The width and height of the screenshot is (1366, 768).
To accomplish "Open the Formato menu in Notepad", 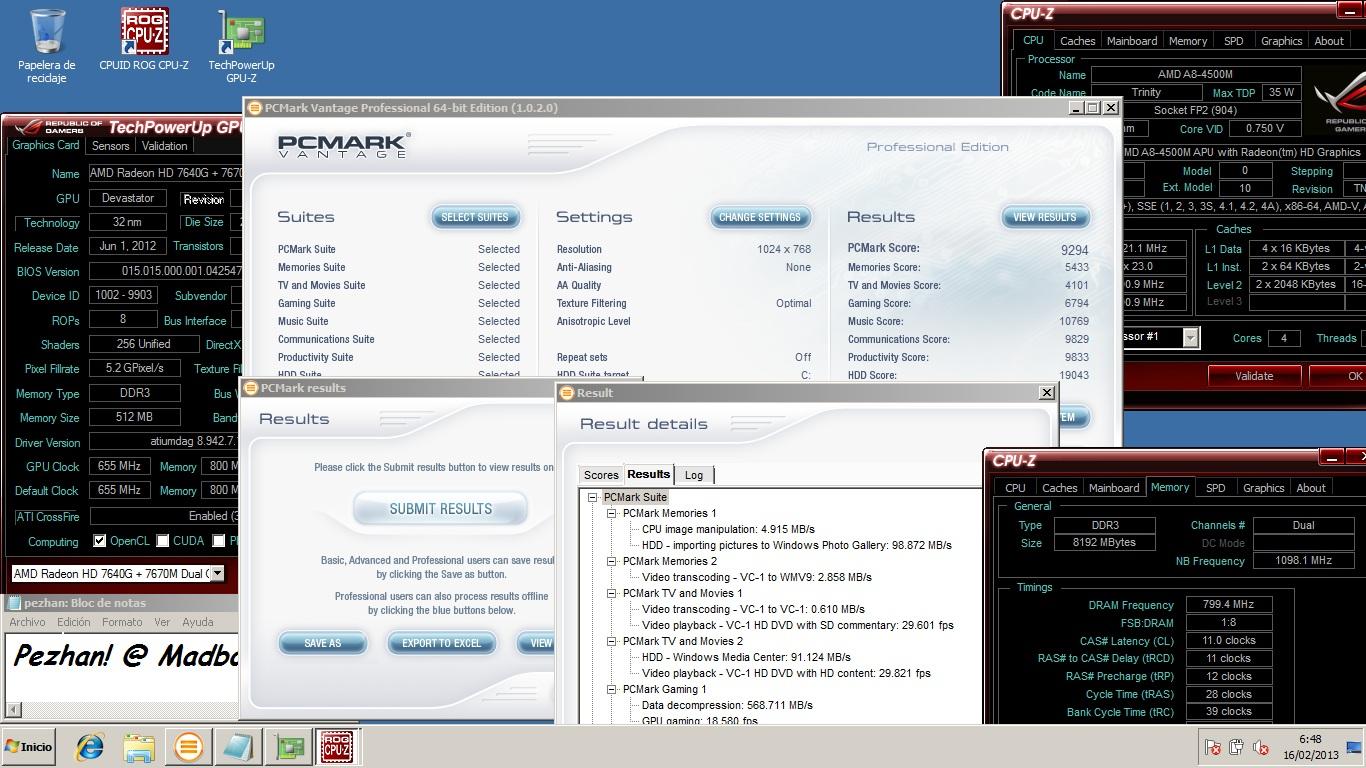I will pos(122,622).
